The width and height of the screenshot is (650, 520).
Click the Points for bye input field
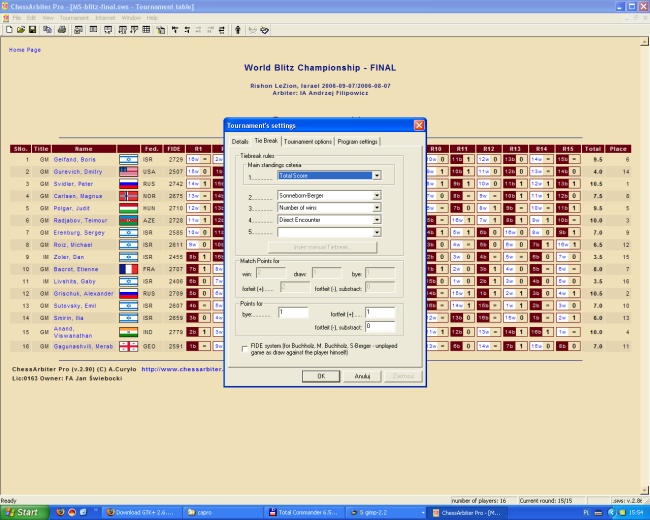(x=293, y=312)
